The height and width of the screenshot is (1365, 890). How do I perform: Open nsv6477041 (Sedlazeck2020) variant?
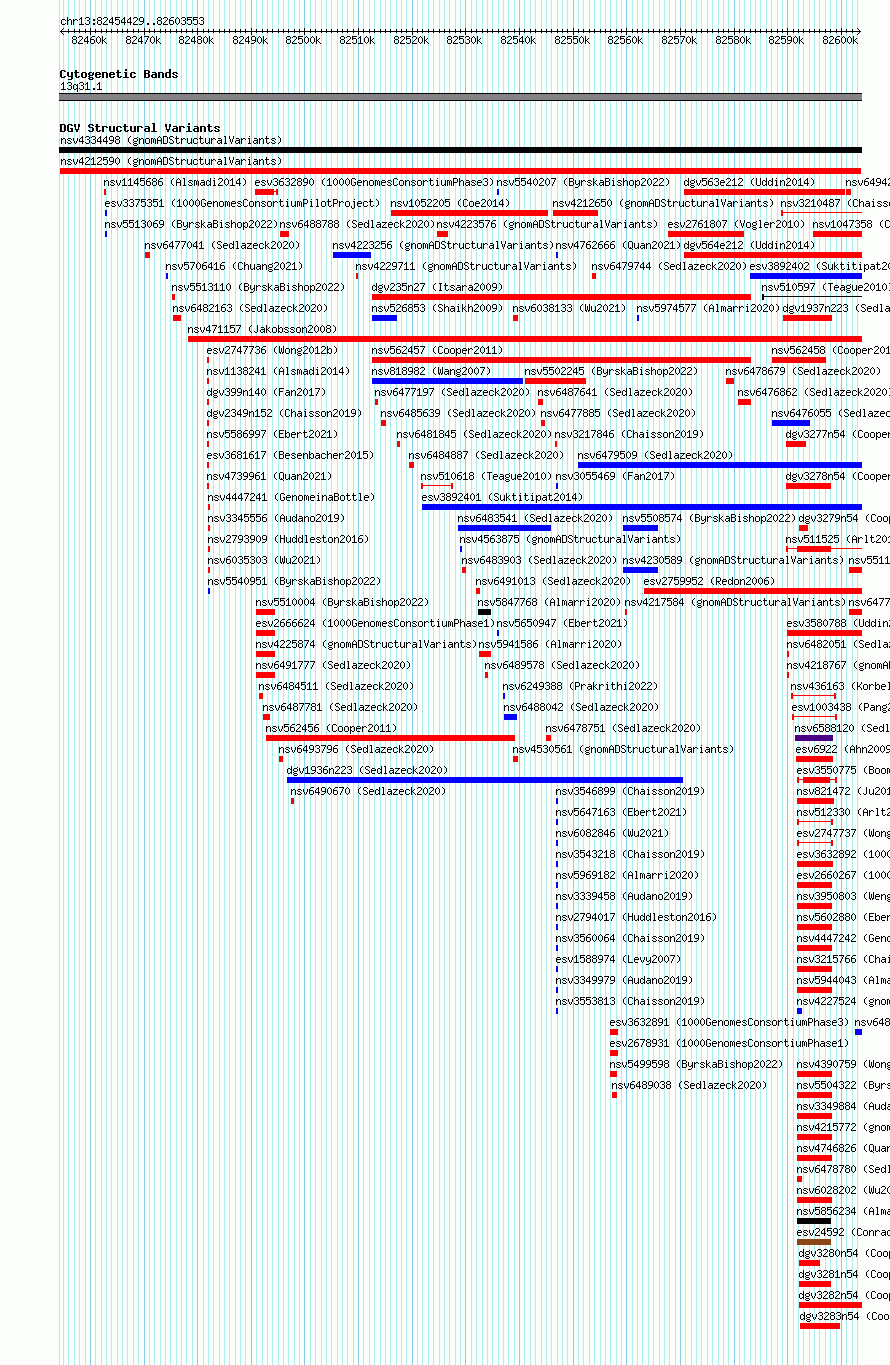point(221,245)
